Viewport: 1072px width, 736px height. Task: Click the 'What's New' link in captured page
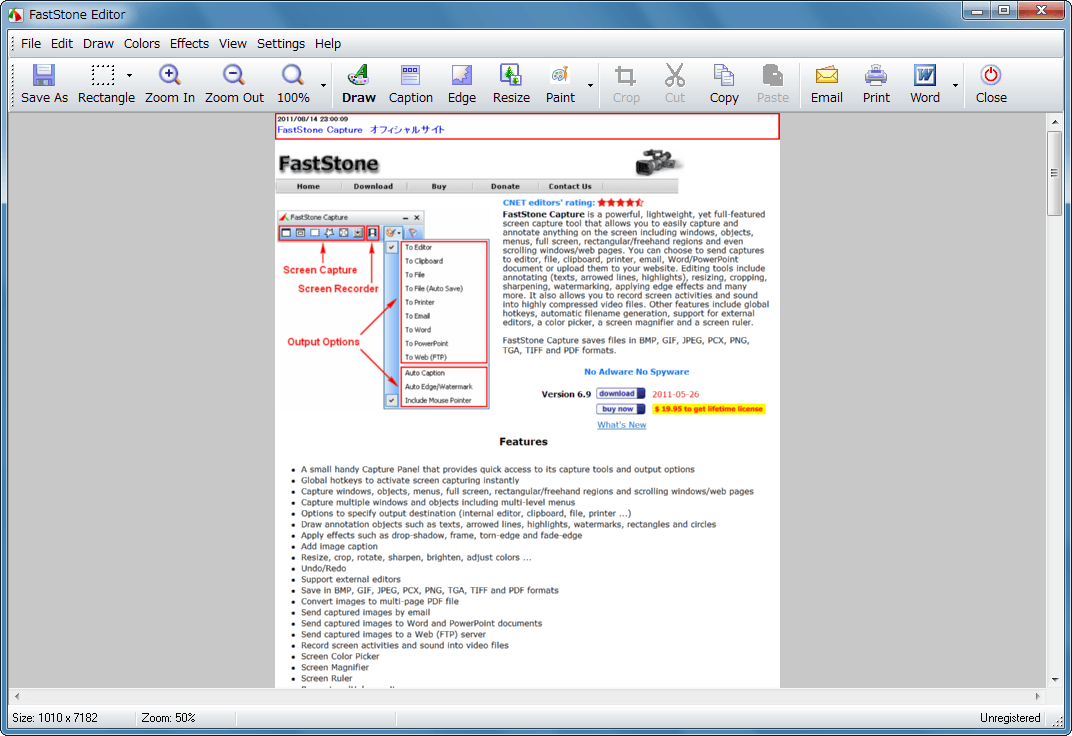pos(621,425)
